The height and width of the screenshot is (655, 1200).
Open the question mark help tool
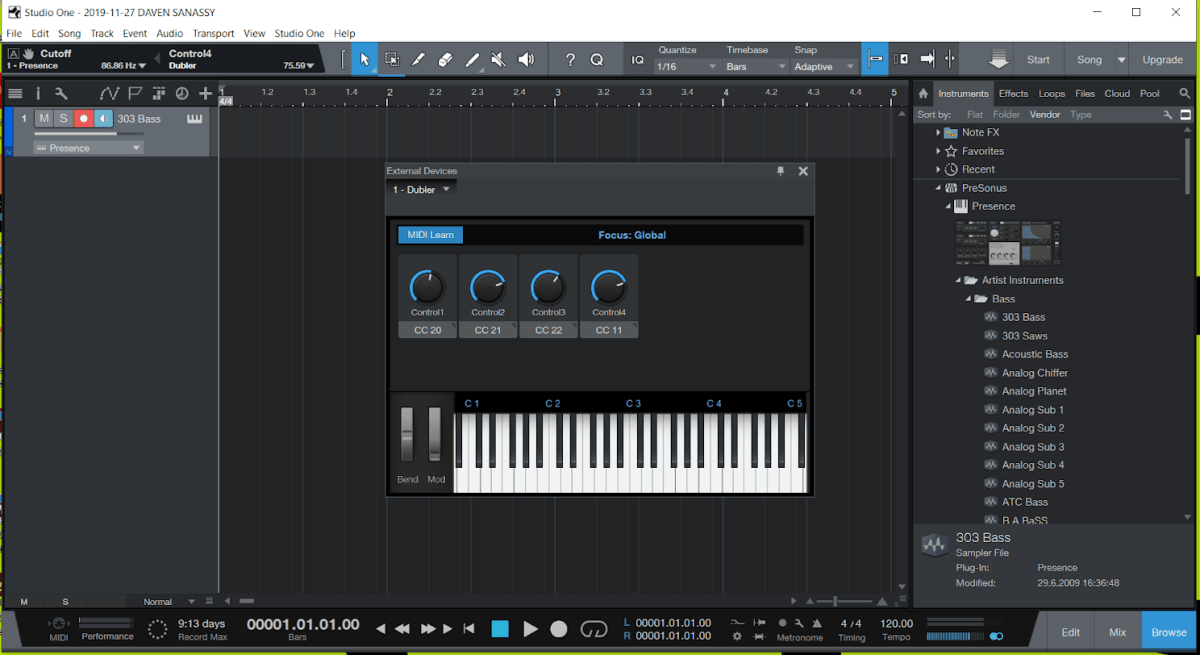[570, 60]
